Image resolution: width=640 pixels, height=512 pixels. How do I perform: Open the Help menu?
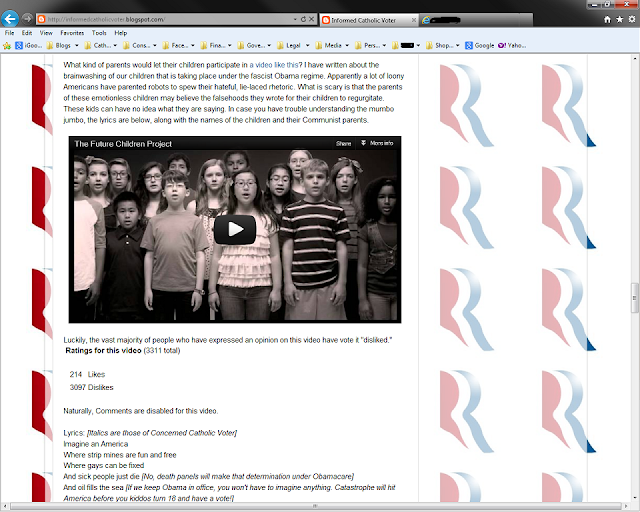tap(120, 33)
